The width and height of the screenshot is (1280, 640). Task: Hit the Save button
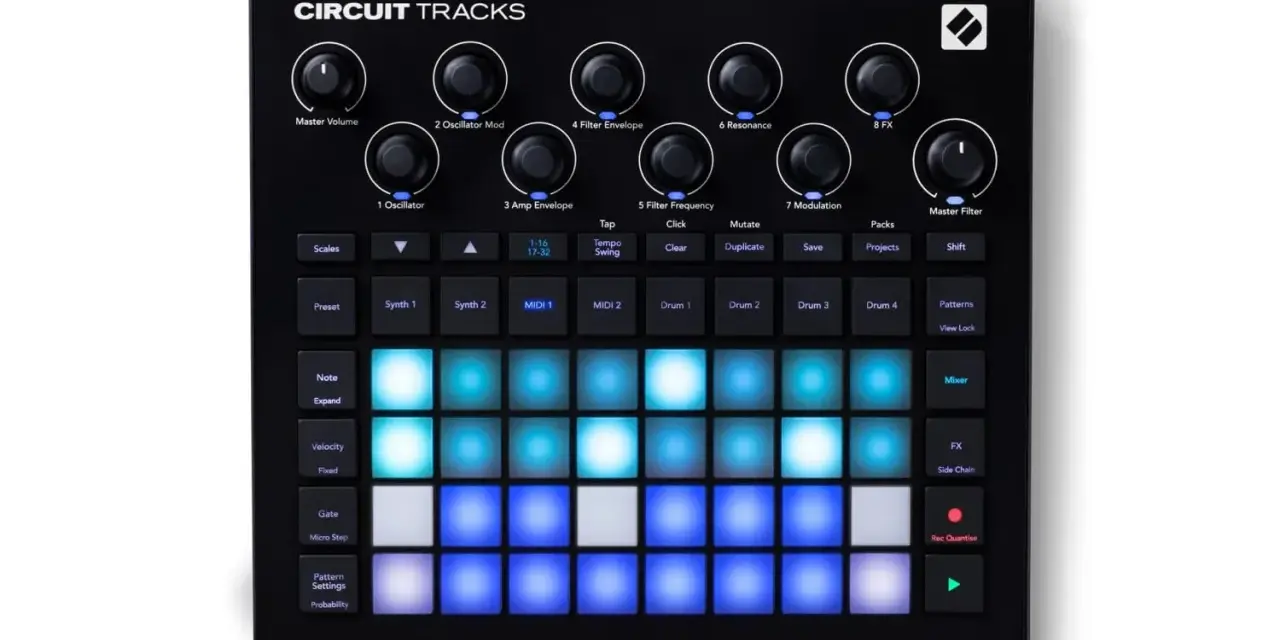(813, 247)
